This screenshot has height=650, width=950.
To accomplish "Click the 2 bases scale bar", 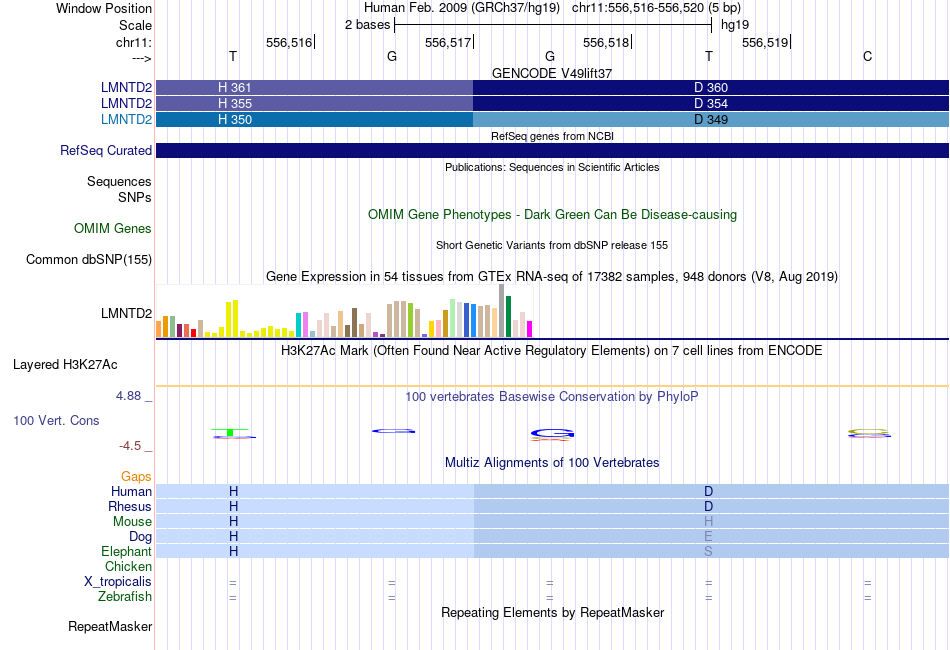I will (x=553, y=25).
